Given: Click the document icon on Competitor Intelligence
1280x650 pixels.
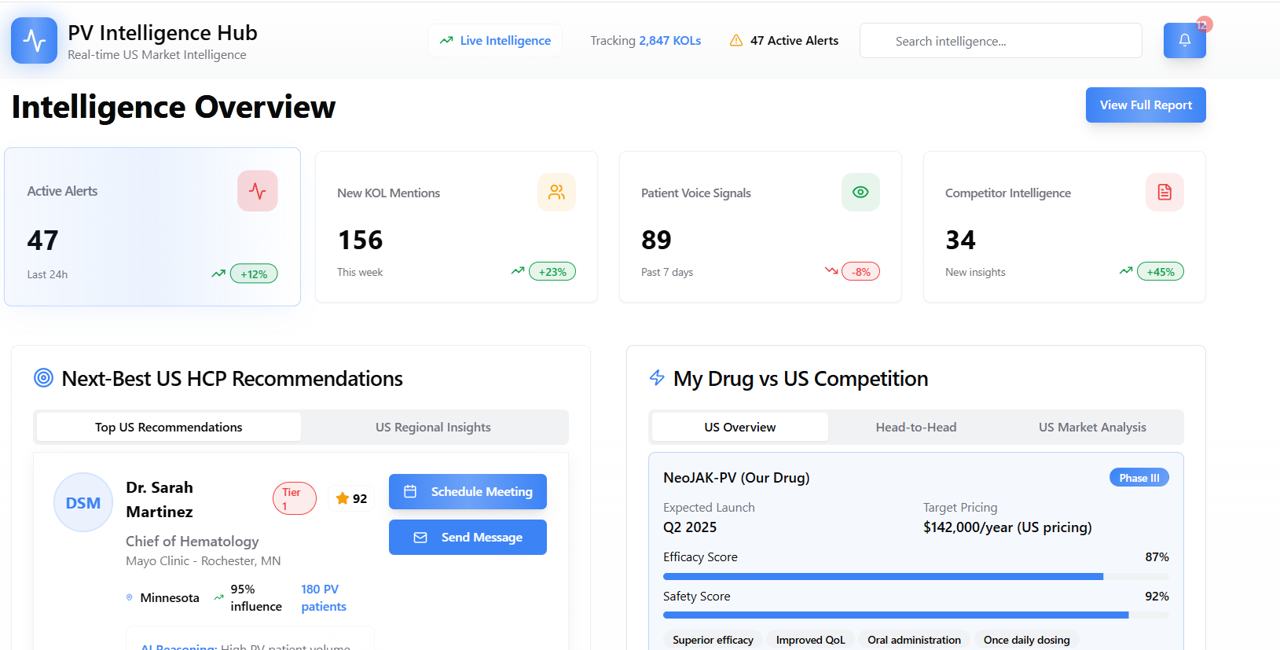Looking at the screenshot, I should (x=1164, y=192).
